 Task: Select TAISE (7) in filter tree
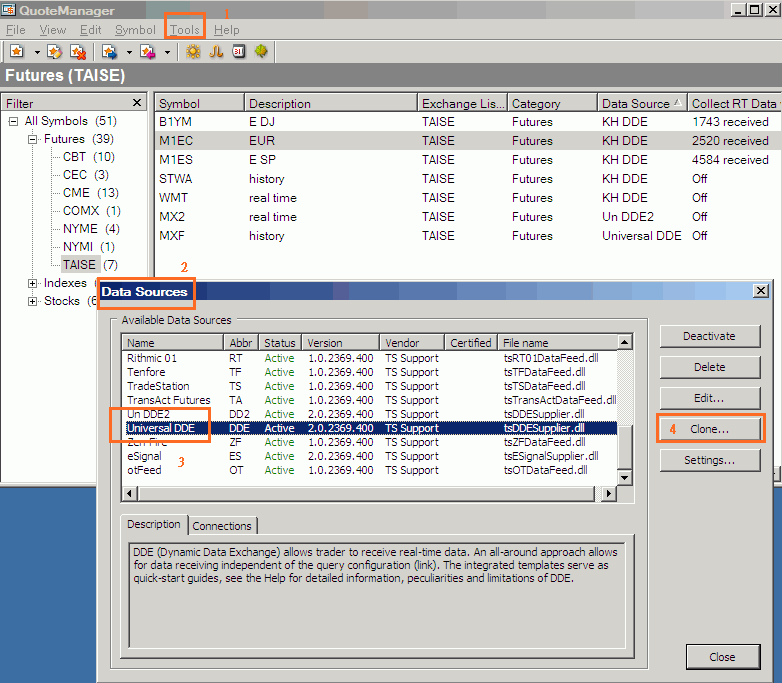point(90,264)
